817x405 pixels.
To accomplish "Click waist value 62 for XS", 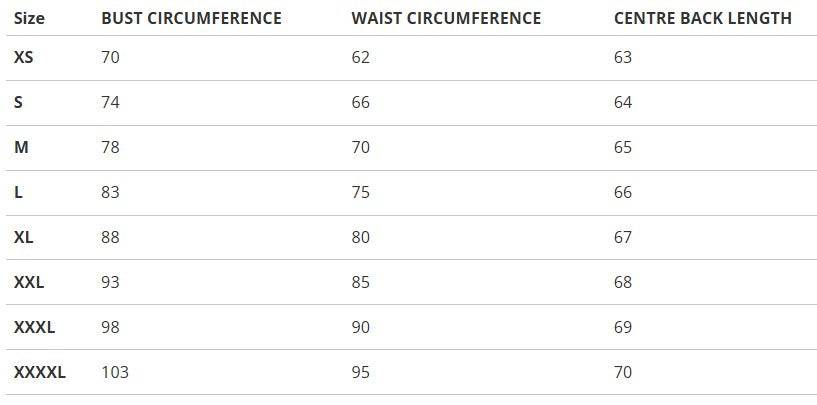I will tap(361, 58).
